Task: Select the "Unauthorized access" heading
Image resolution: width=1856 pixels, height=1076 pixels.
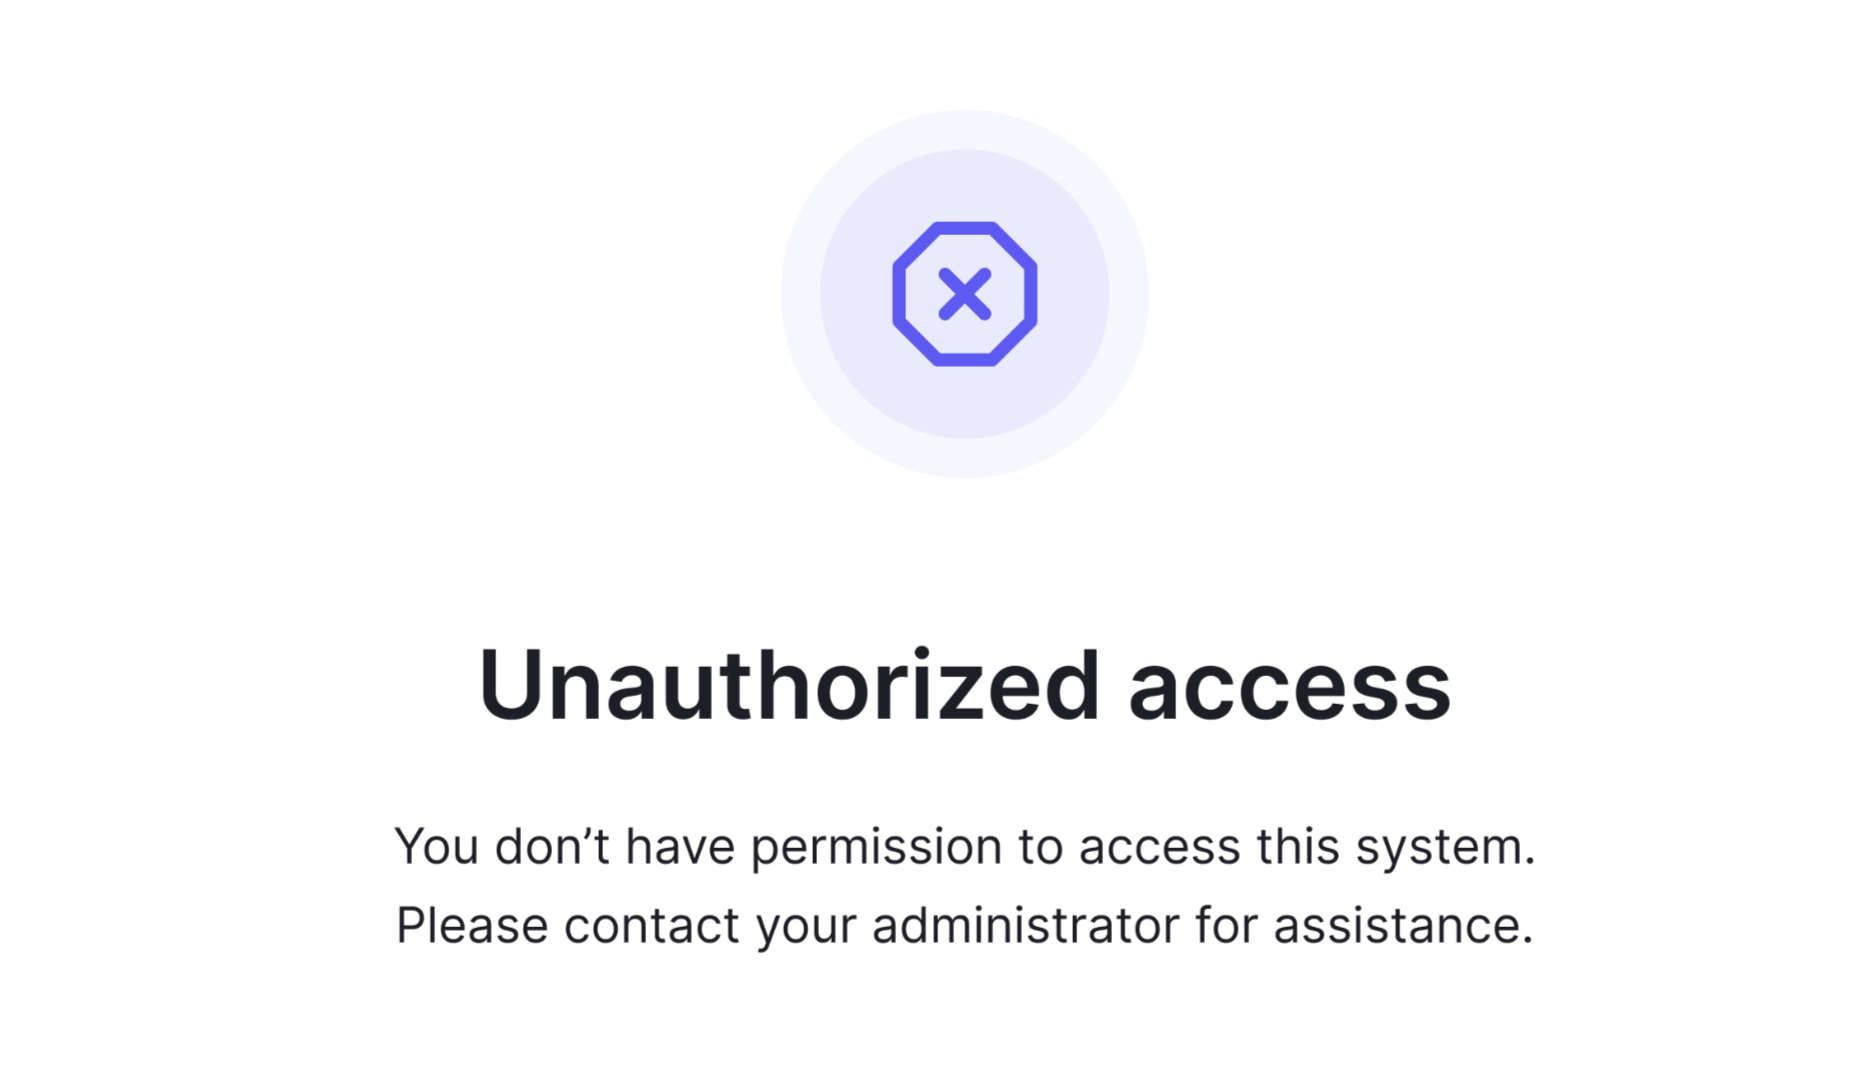Action: 964,685
